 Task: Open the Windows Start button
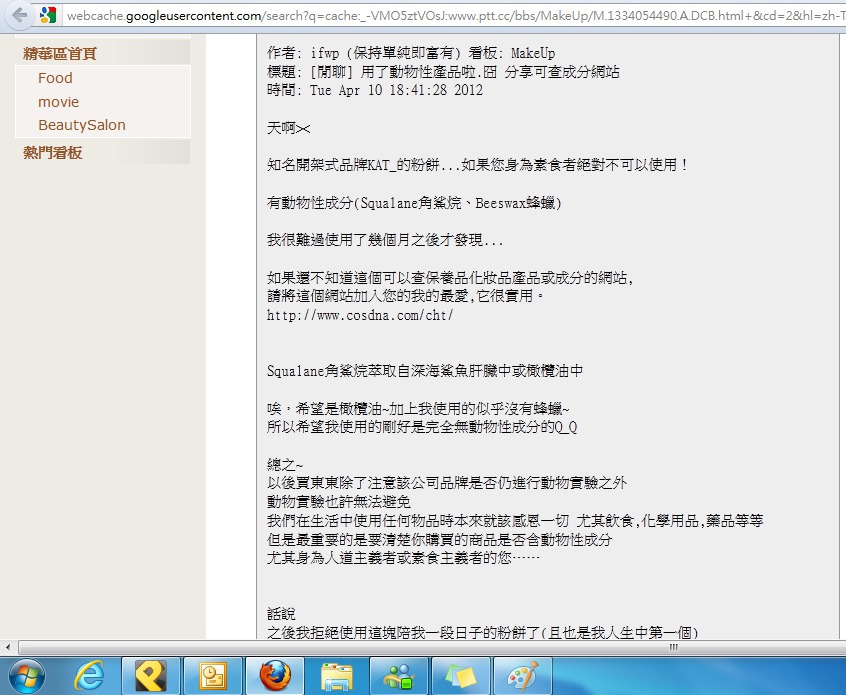point(26,676)
